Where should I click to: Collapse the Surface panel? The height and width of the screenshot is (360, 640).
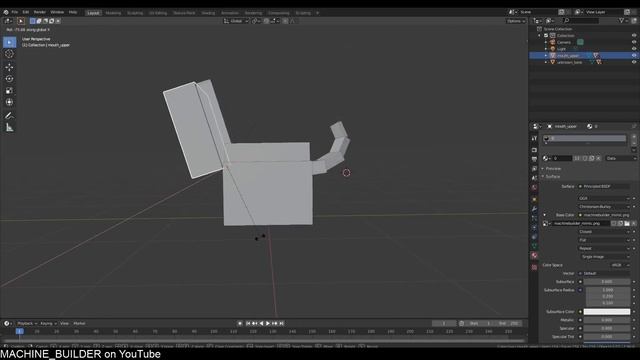coord(552,176)
